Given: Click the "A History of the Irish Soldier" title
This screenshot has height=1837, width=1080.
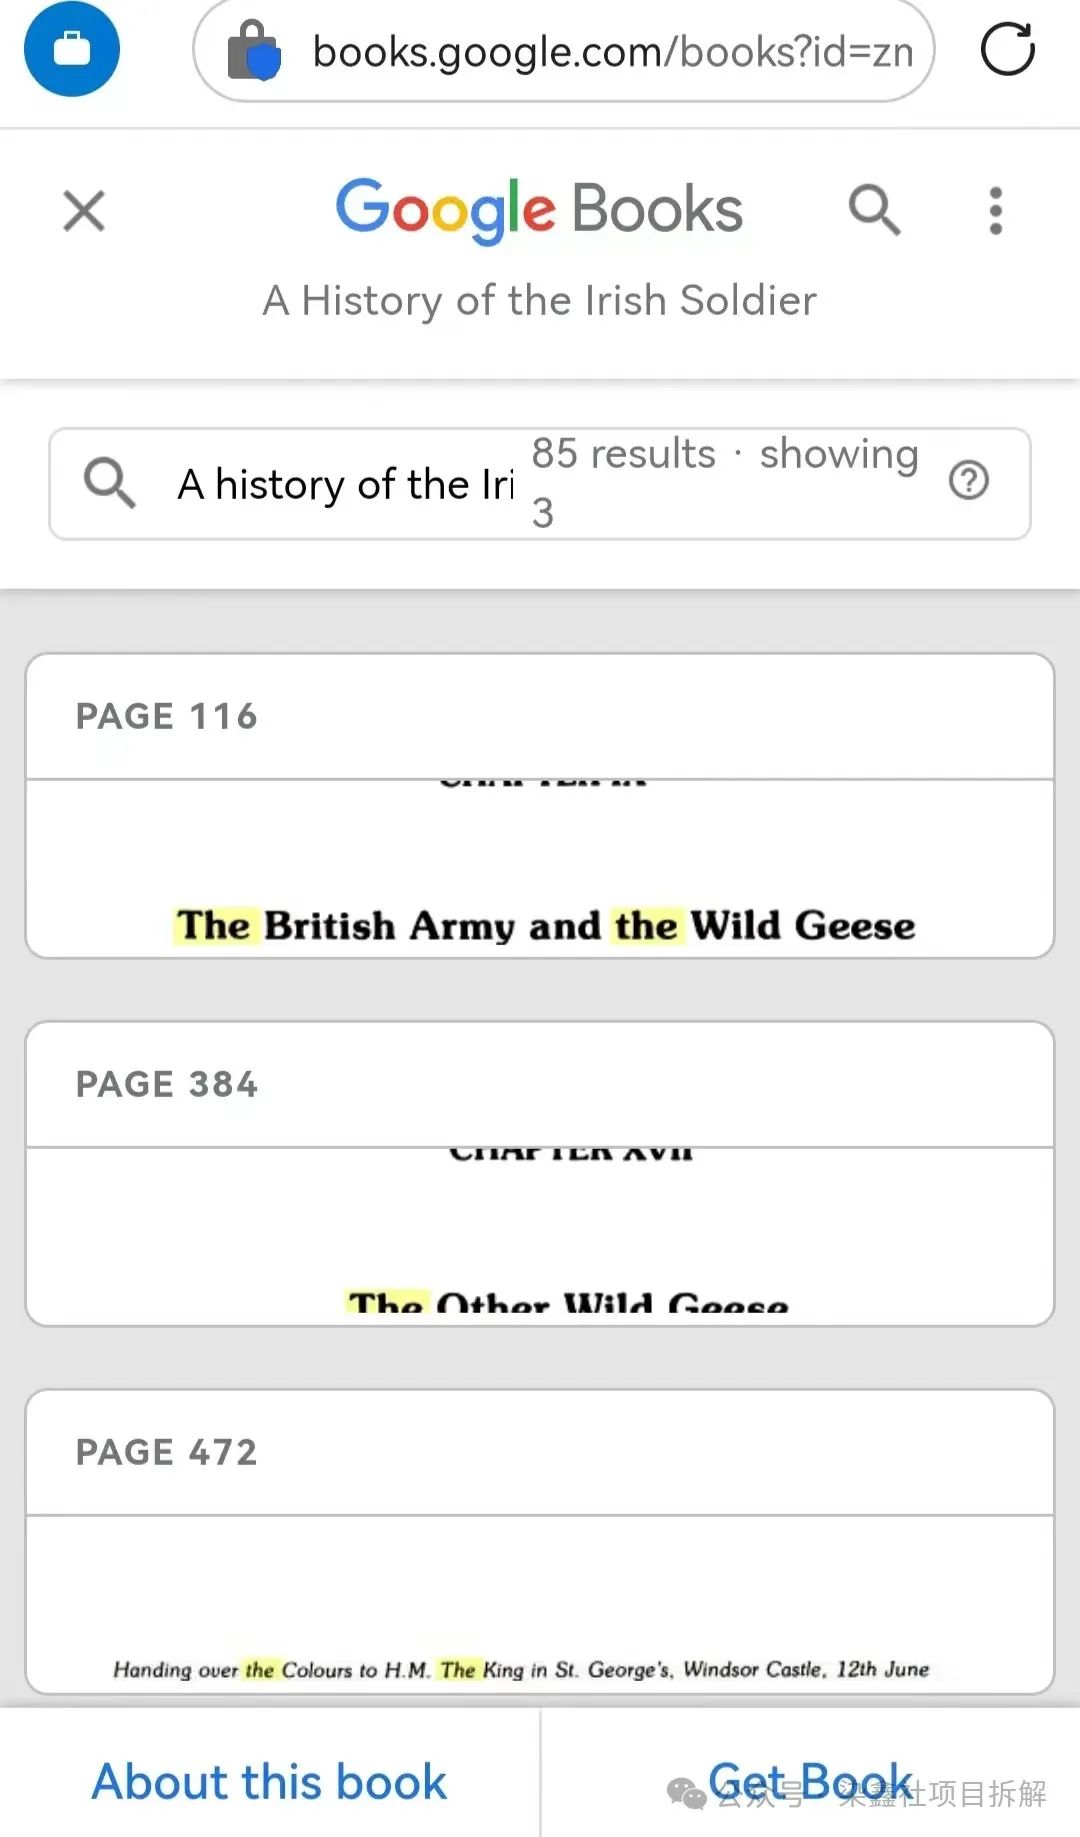Looking at the screenshot, I should [540, 300].
